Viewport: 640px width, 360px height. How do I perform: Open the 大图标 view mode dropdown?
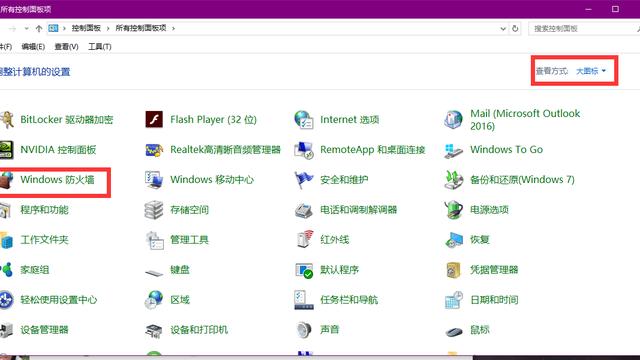coord(591,71)
